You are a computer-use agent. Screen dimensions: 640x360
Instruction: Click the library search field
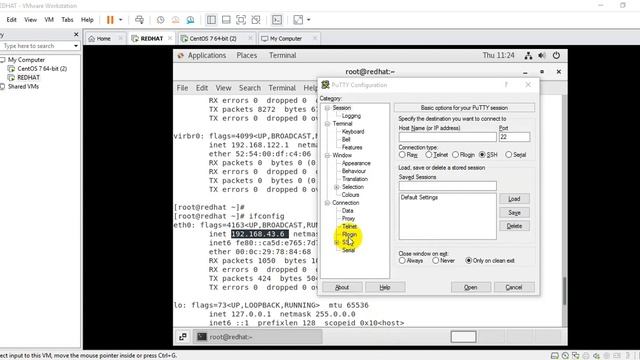37,46
